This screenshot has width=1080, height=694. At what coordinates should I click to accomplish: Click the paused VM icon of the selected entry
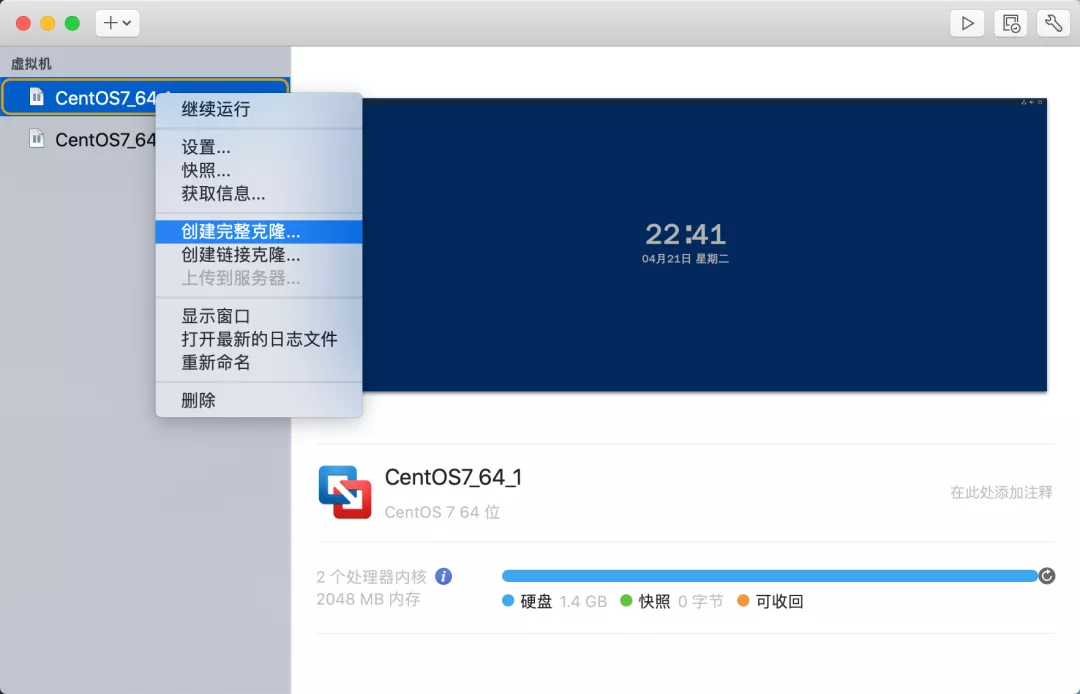click(x=37, y=97)
